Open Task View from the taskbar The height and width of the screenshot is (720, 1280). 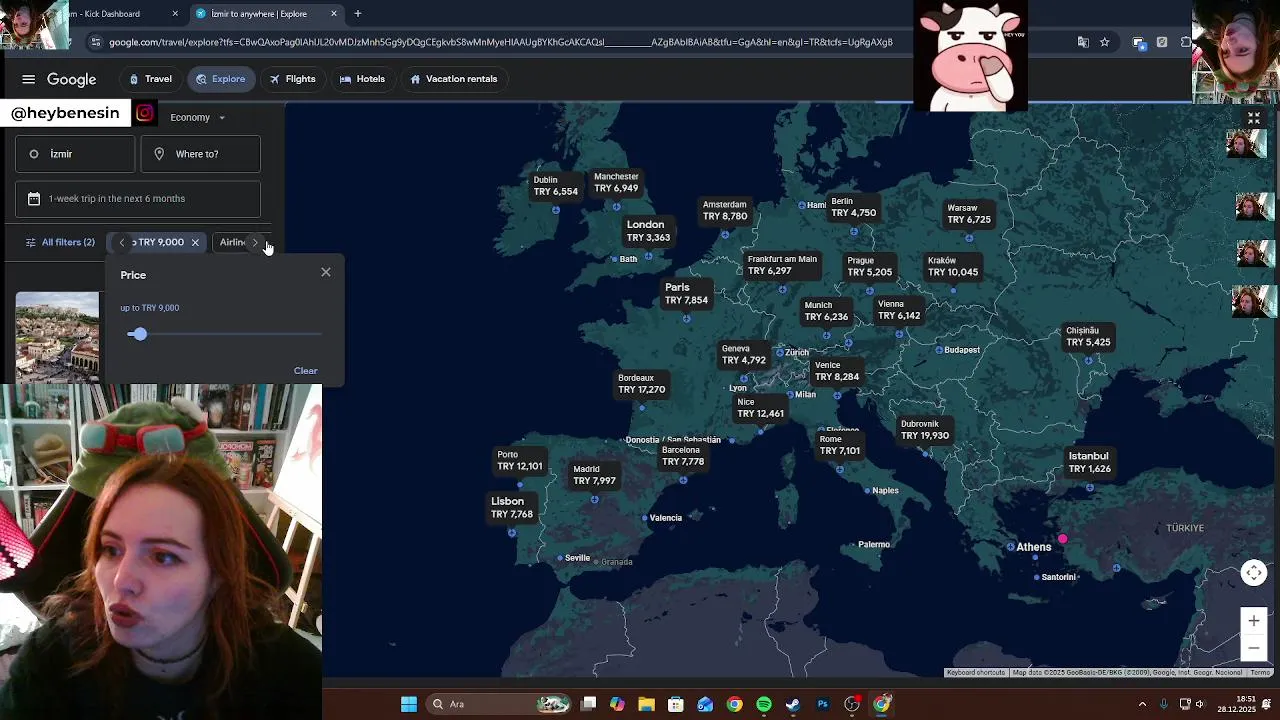tap(589, 704)
